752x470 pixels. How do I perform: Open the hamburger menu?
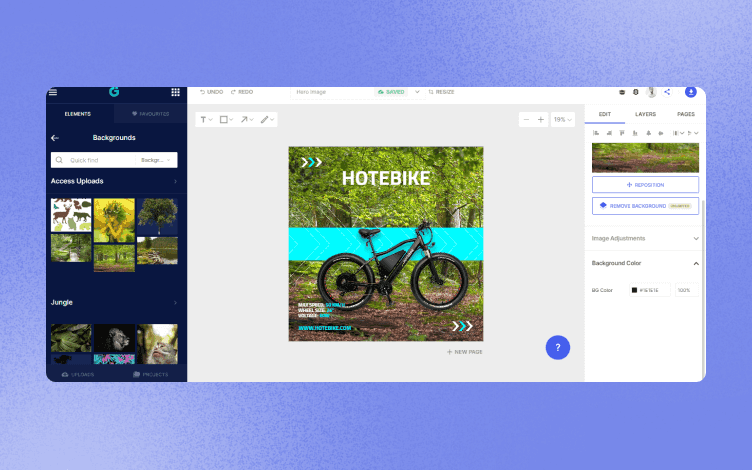click(53, 92)
